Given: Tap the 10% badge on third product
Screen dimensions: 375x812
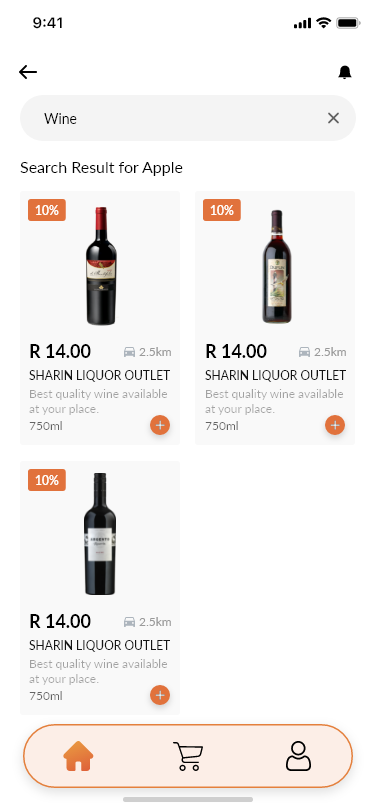Looking at the screenshot, I should click(47, 480).
